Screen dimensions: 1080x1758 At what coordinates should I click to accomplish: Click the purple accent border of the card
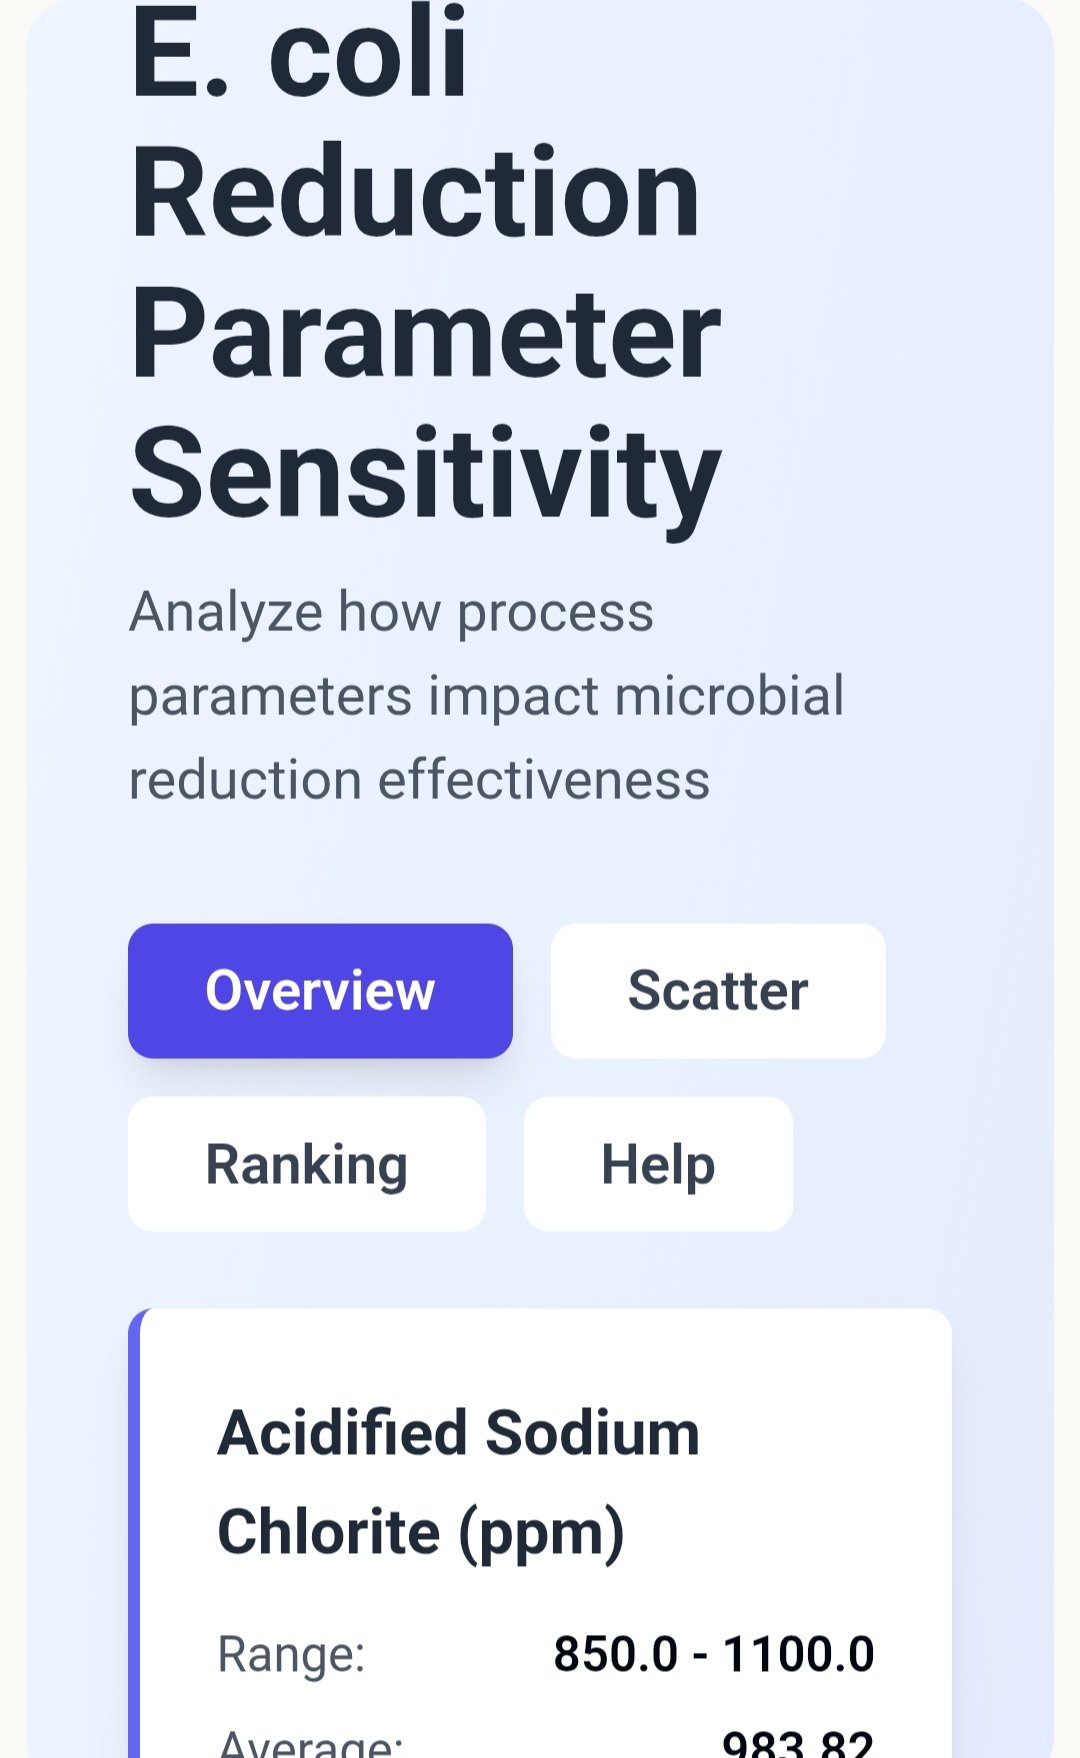[x=134, y=1540]
